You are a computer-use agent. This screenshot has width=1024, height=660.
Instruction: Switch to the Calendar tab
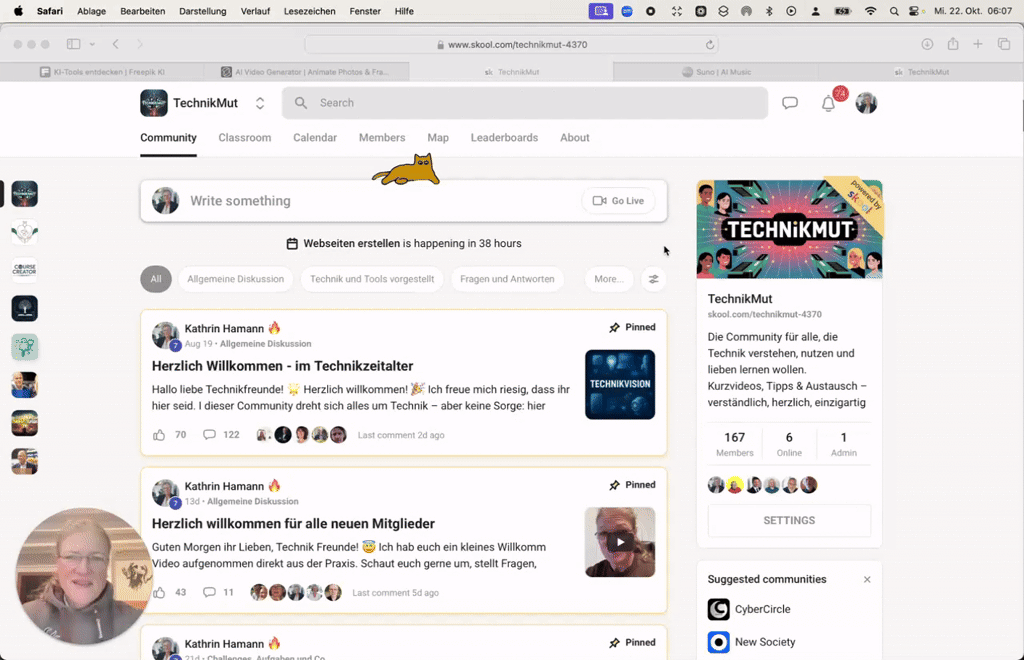coord(315,137)
